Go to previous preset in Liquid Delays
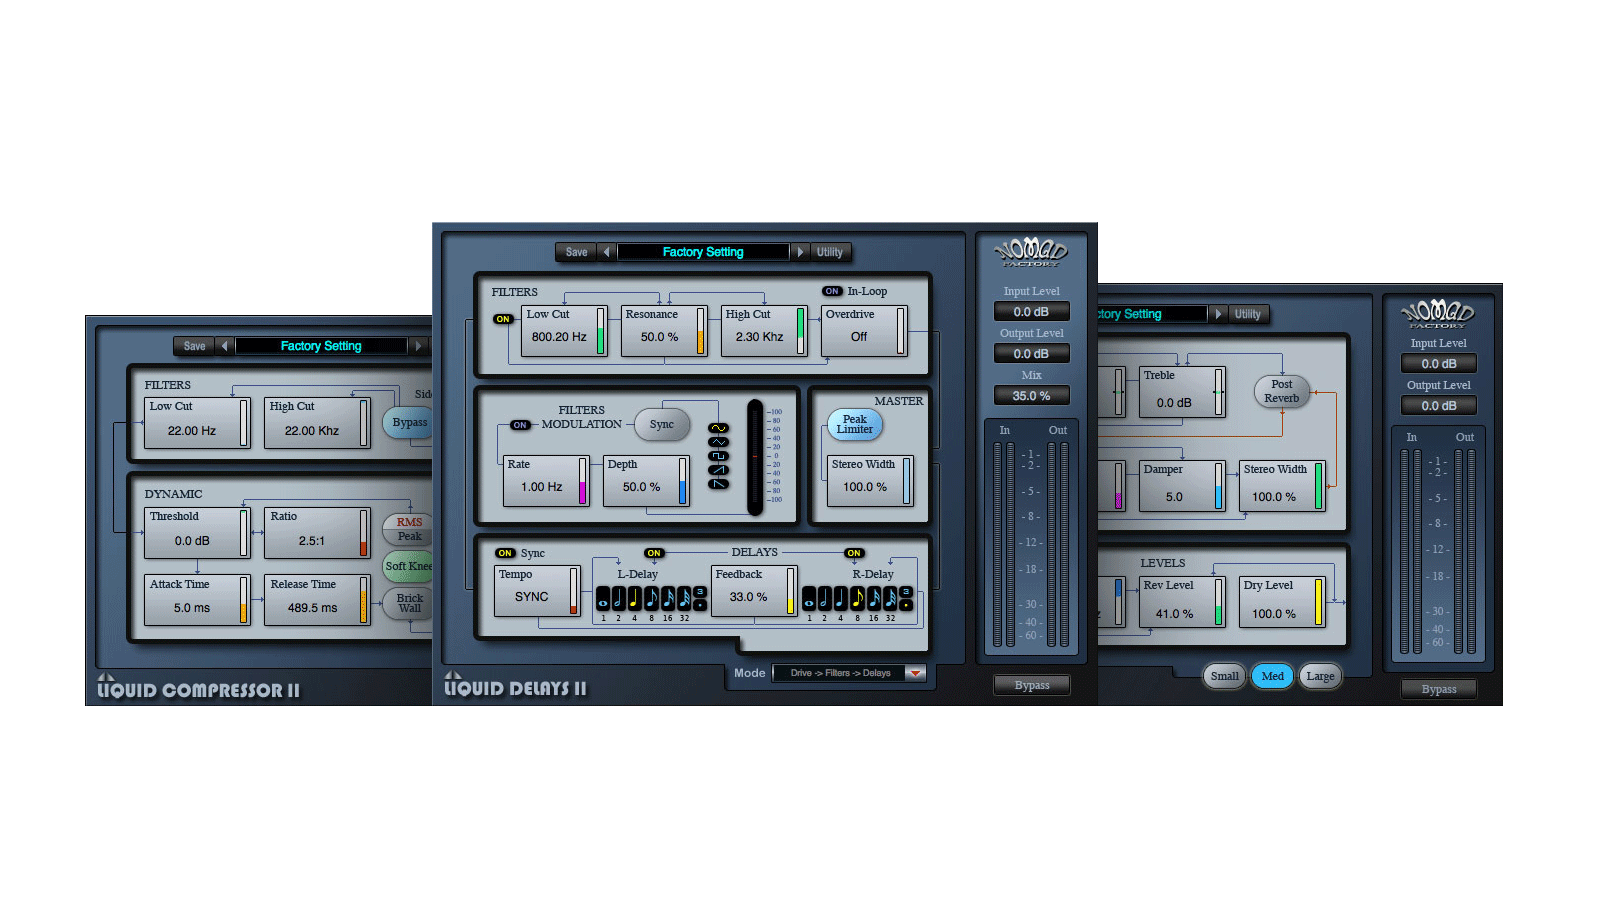The image size is (1600, 900). 606,252
